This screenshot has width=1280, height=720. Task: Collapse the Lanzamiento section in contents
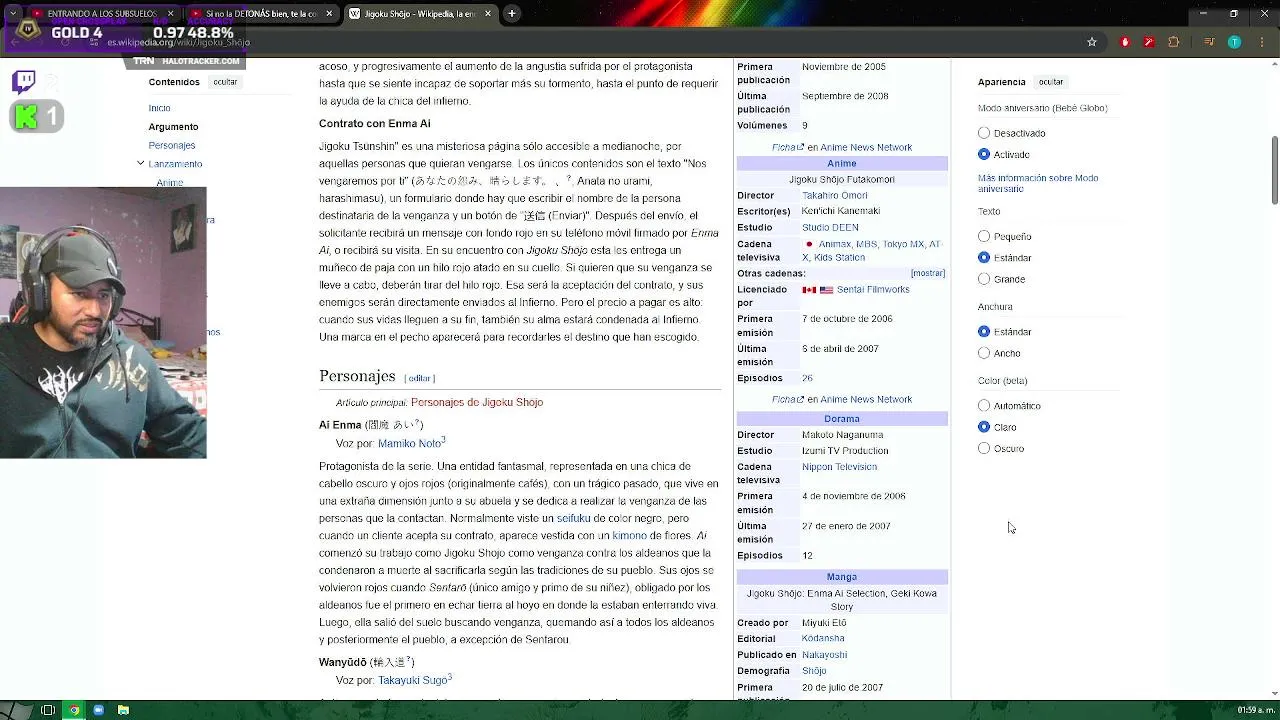pos(141,163)
